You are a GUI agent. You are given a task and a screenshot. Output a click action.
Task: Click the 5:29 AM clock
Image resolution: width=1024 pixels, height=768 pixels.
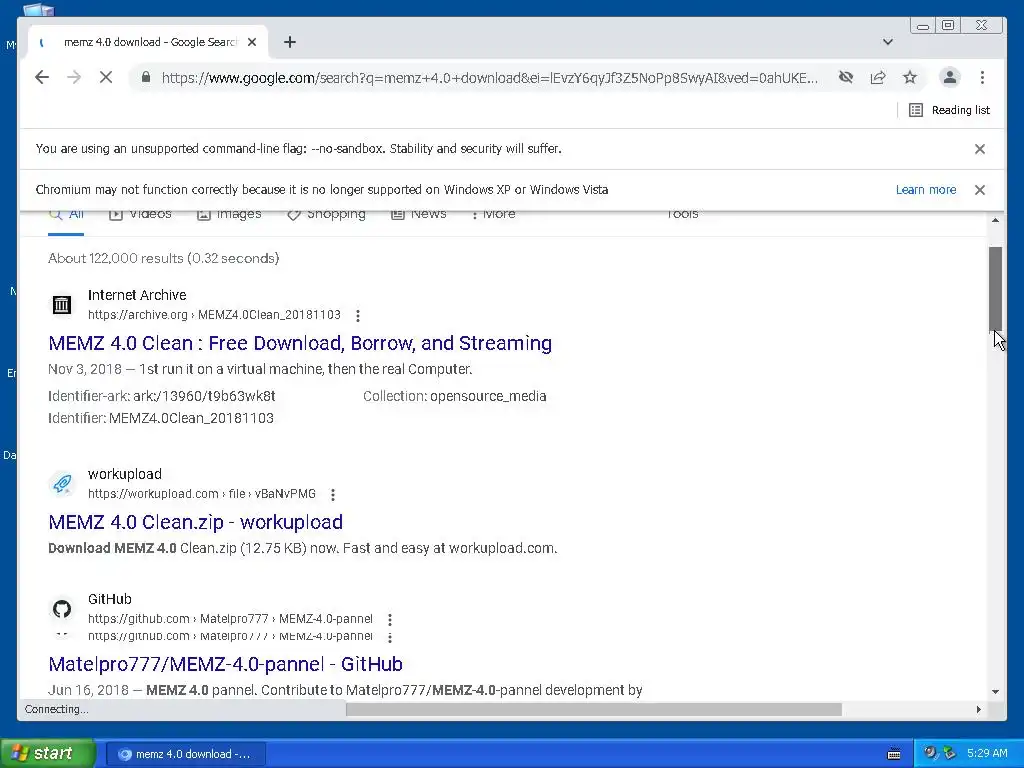coord(987,753)
